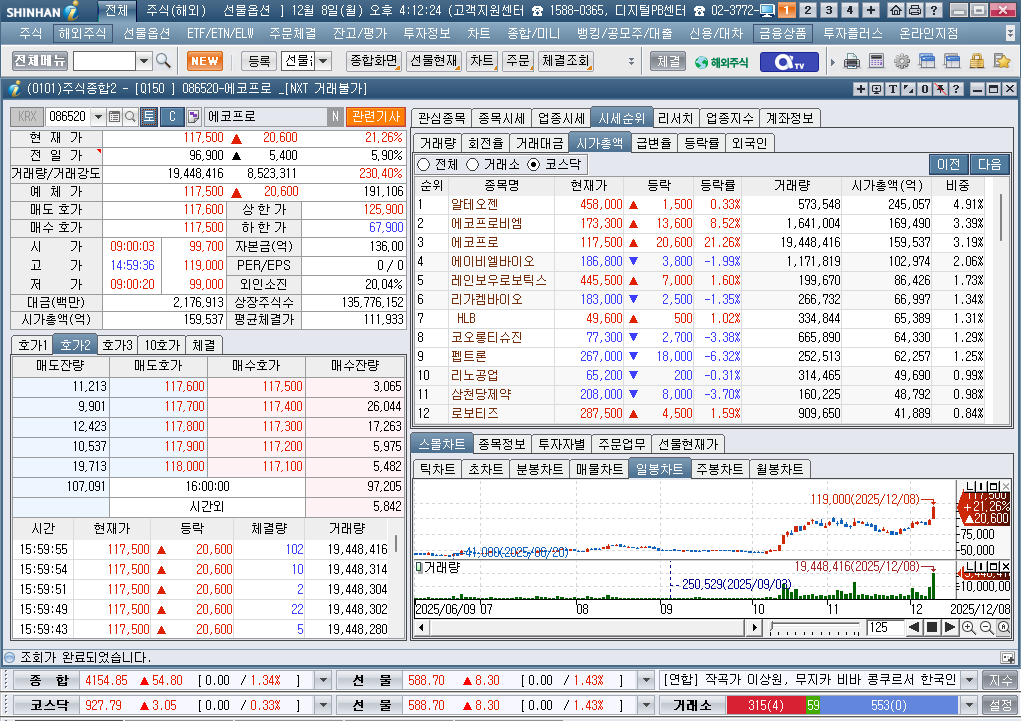Screen dimensions: 1021x721
Task: Open the first 선물 588.70 dropdown arrow
Action: tap(646, 681)
